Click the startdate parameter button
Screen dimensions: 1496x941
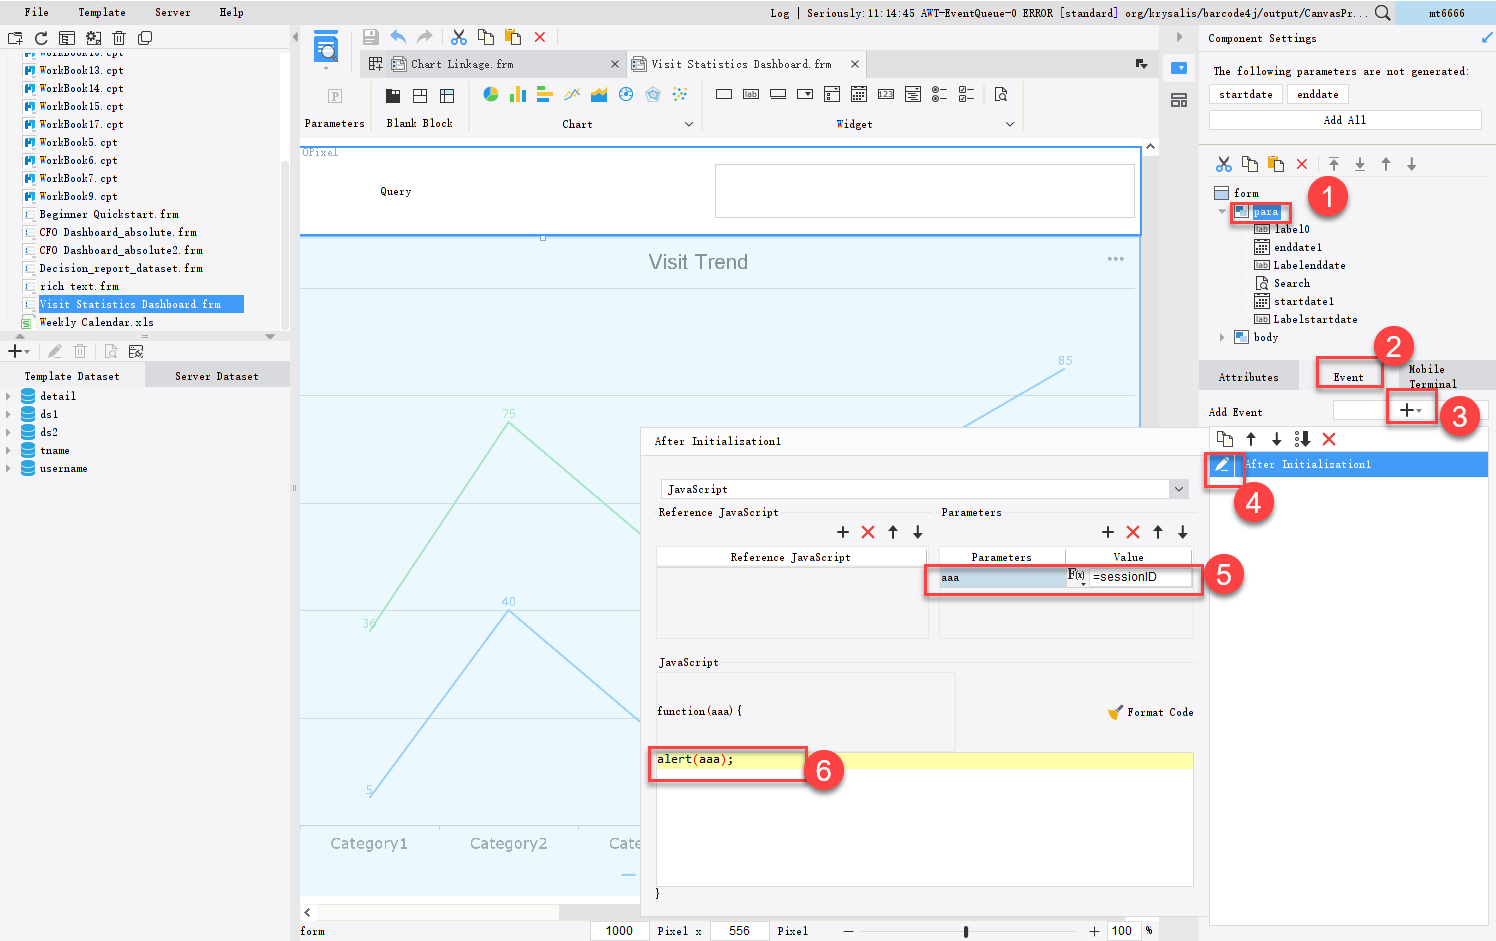coord(1245,93)
